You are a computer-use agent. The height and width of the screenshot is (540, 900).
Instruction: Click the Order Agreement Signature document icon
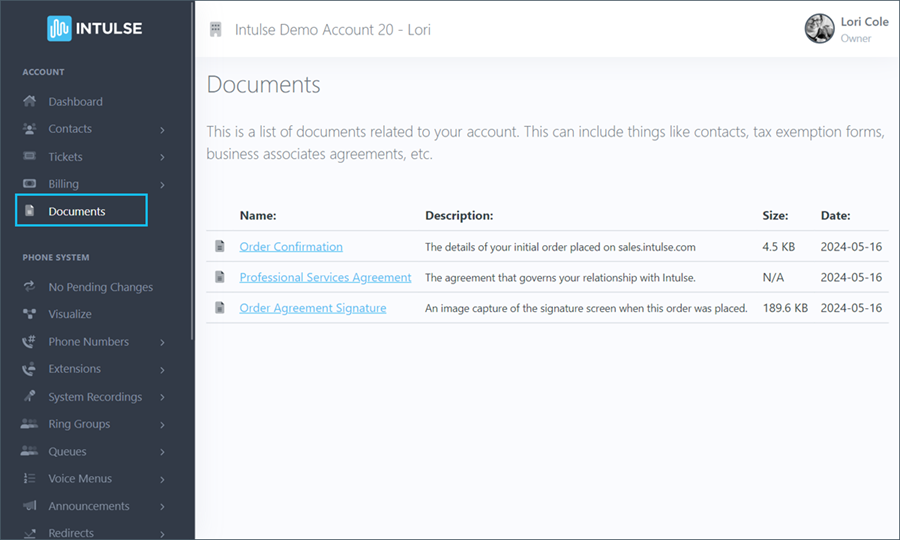click(x=220, y=308)
